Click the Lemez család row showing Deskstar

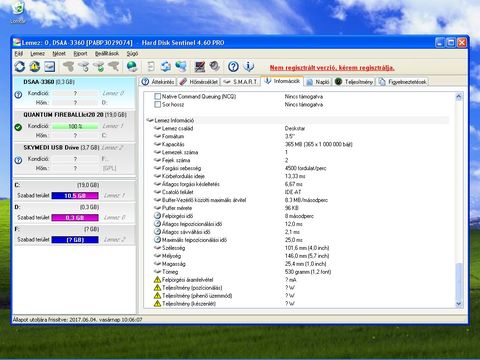pos(298,128)
